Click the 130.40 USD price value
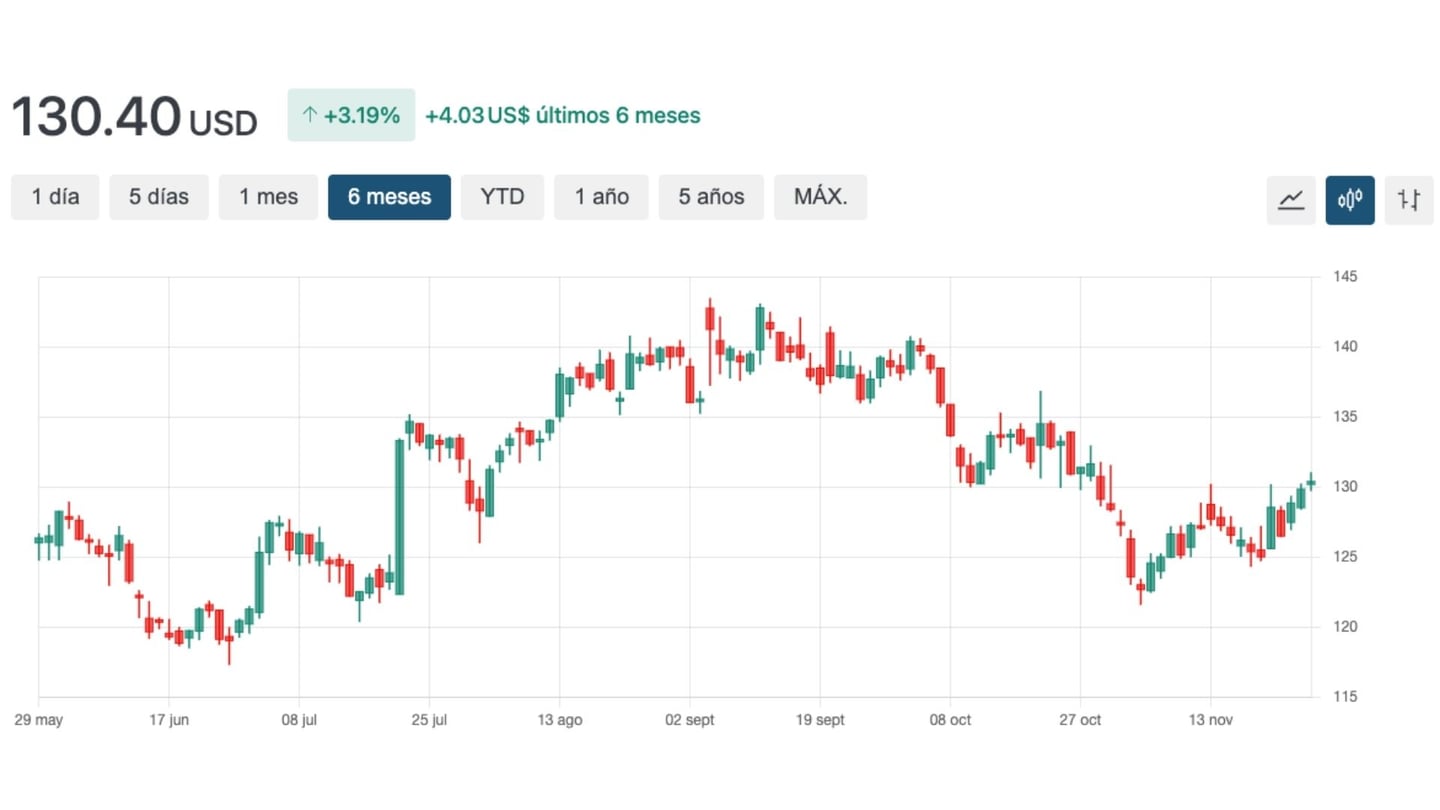 click(133, 117)
